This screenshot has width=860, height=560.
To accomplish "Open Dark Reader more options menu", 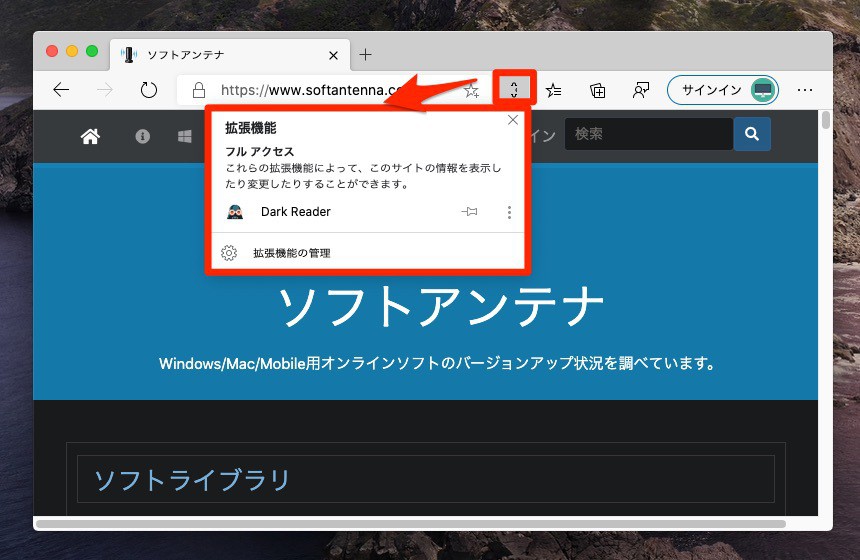I will coord(510,212).
